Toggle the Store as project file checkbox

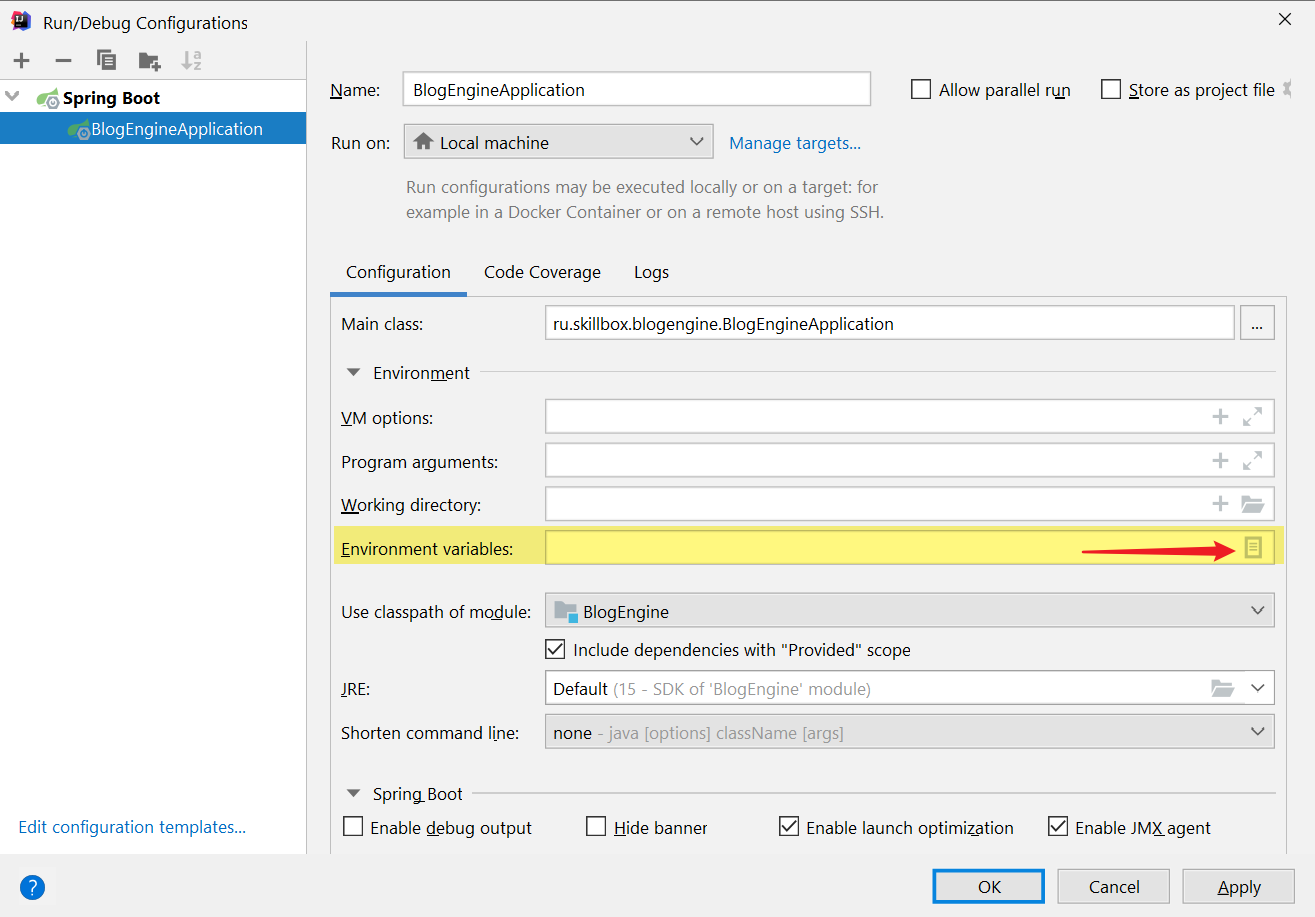click(x=1111, y=90)
